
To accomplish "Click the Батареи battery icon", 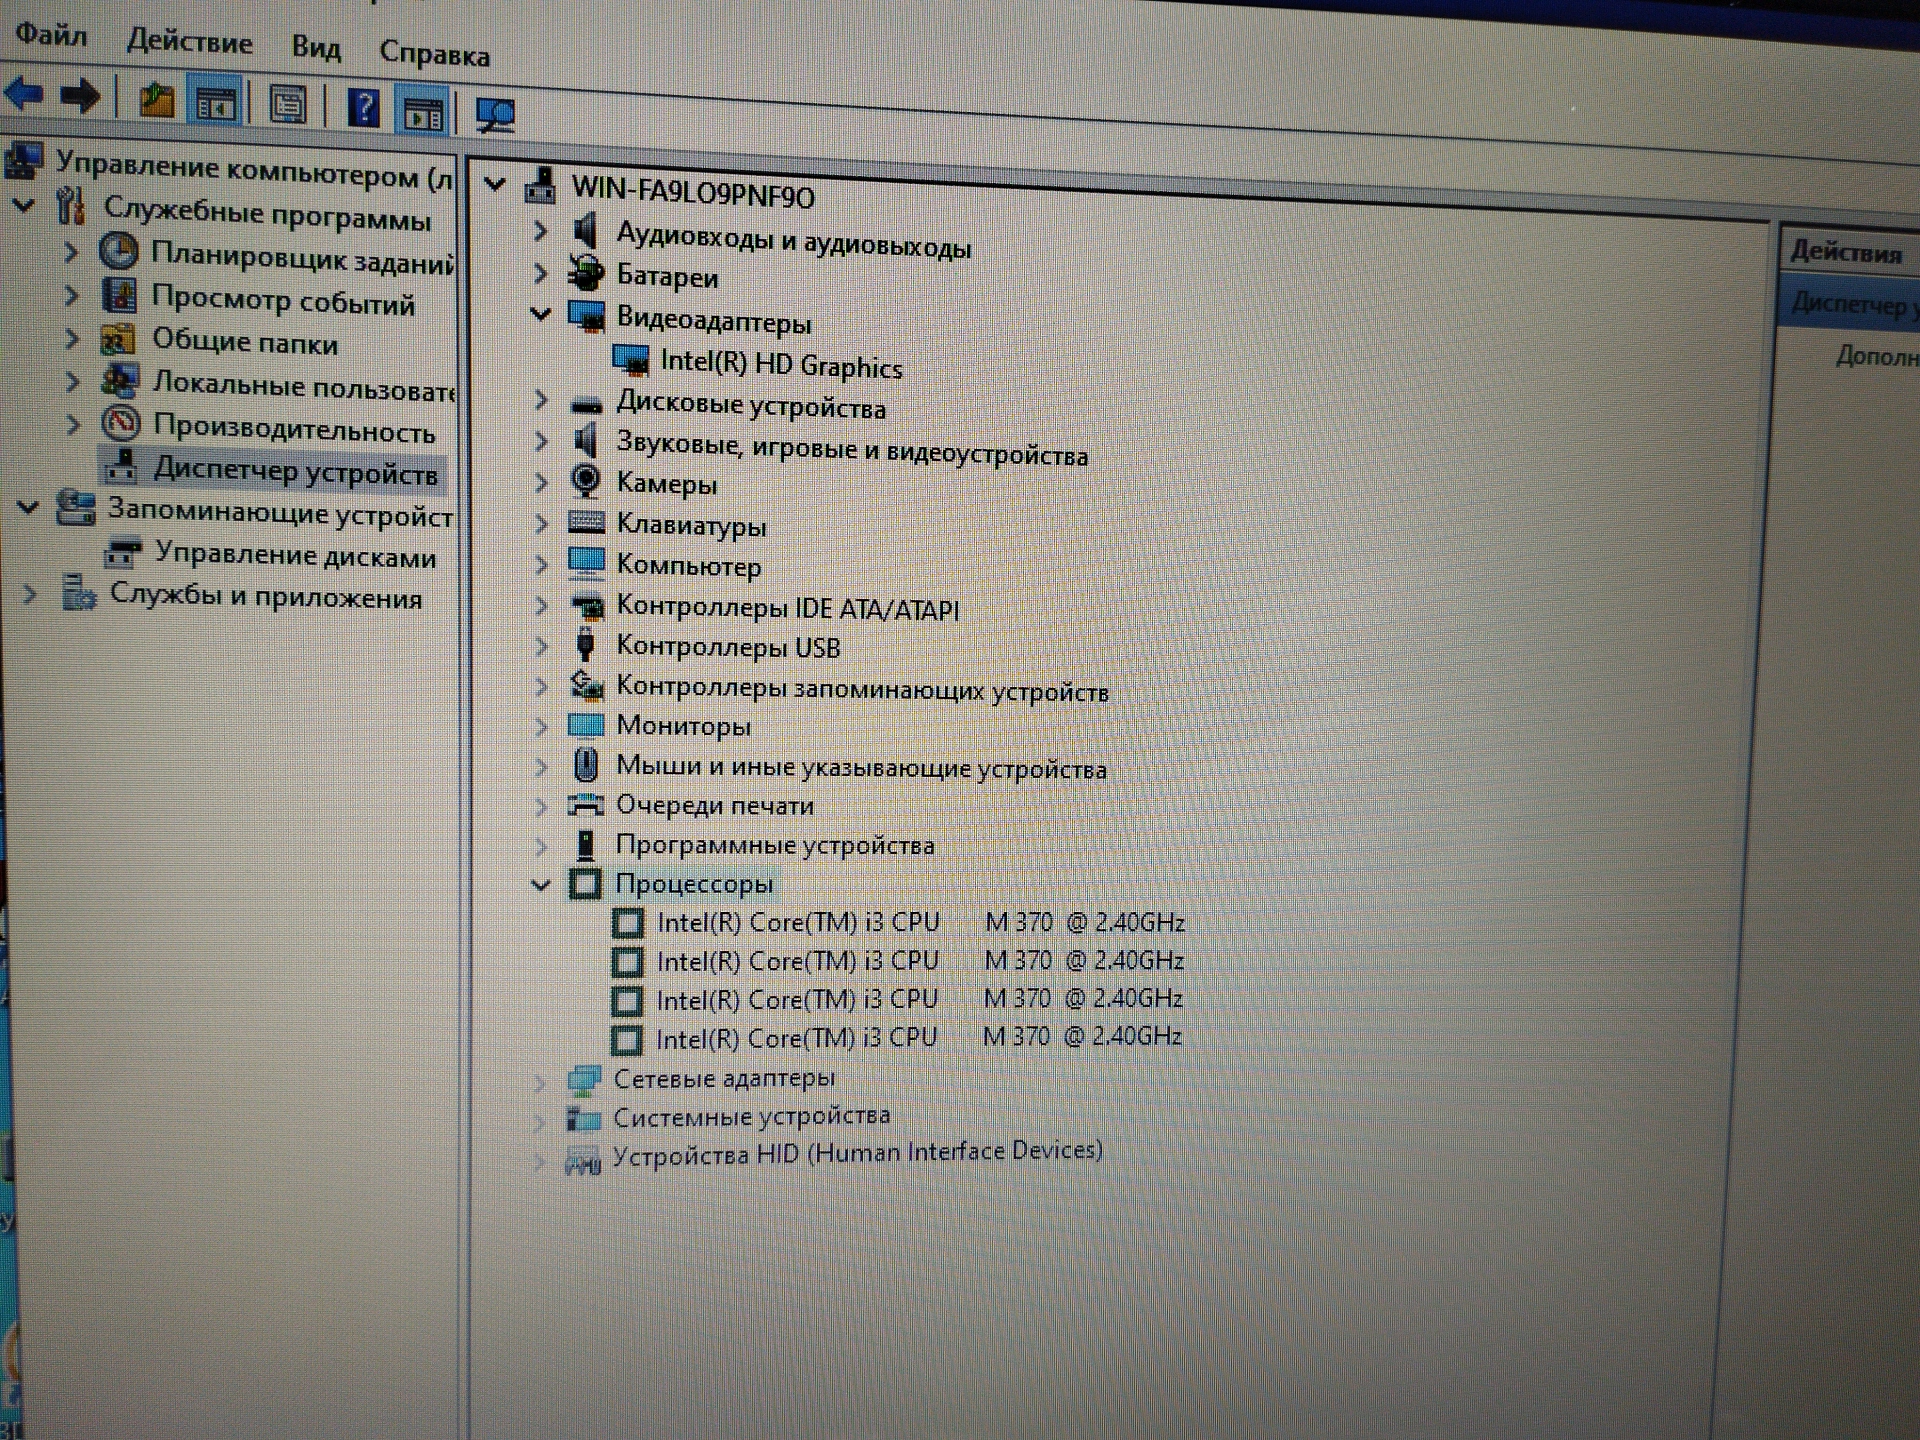I will [586, 272].
